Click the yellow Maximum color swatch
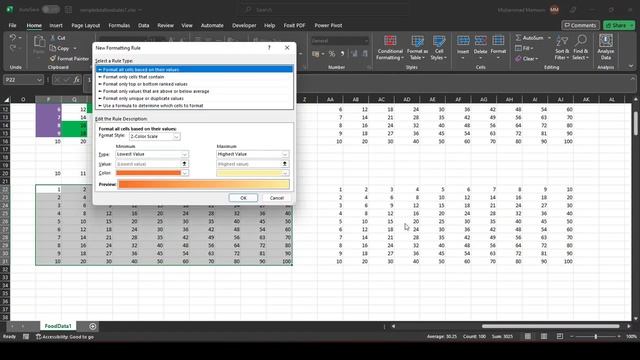 coord(249,173)
